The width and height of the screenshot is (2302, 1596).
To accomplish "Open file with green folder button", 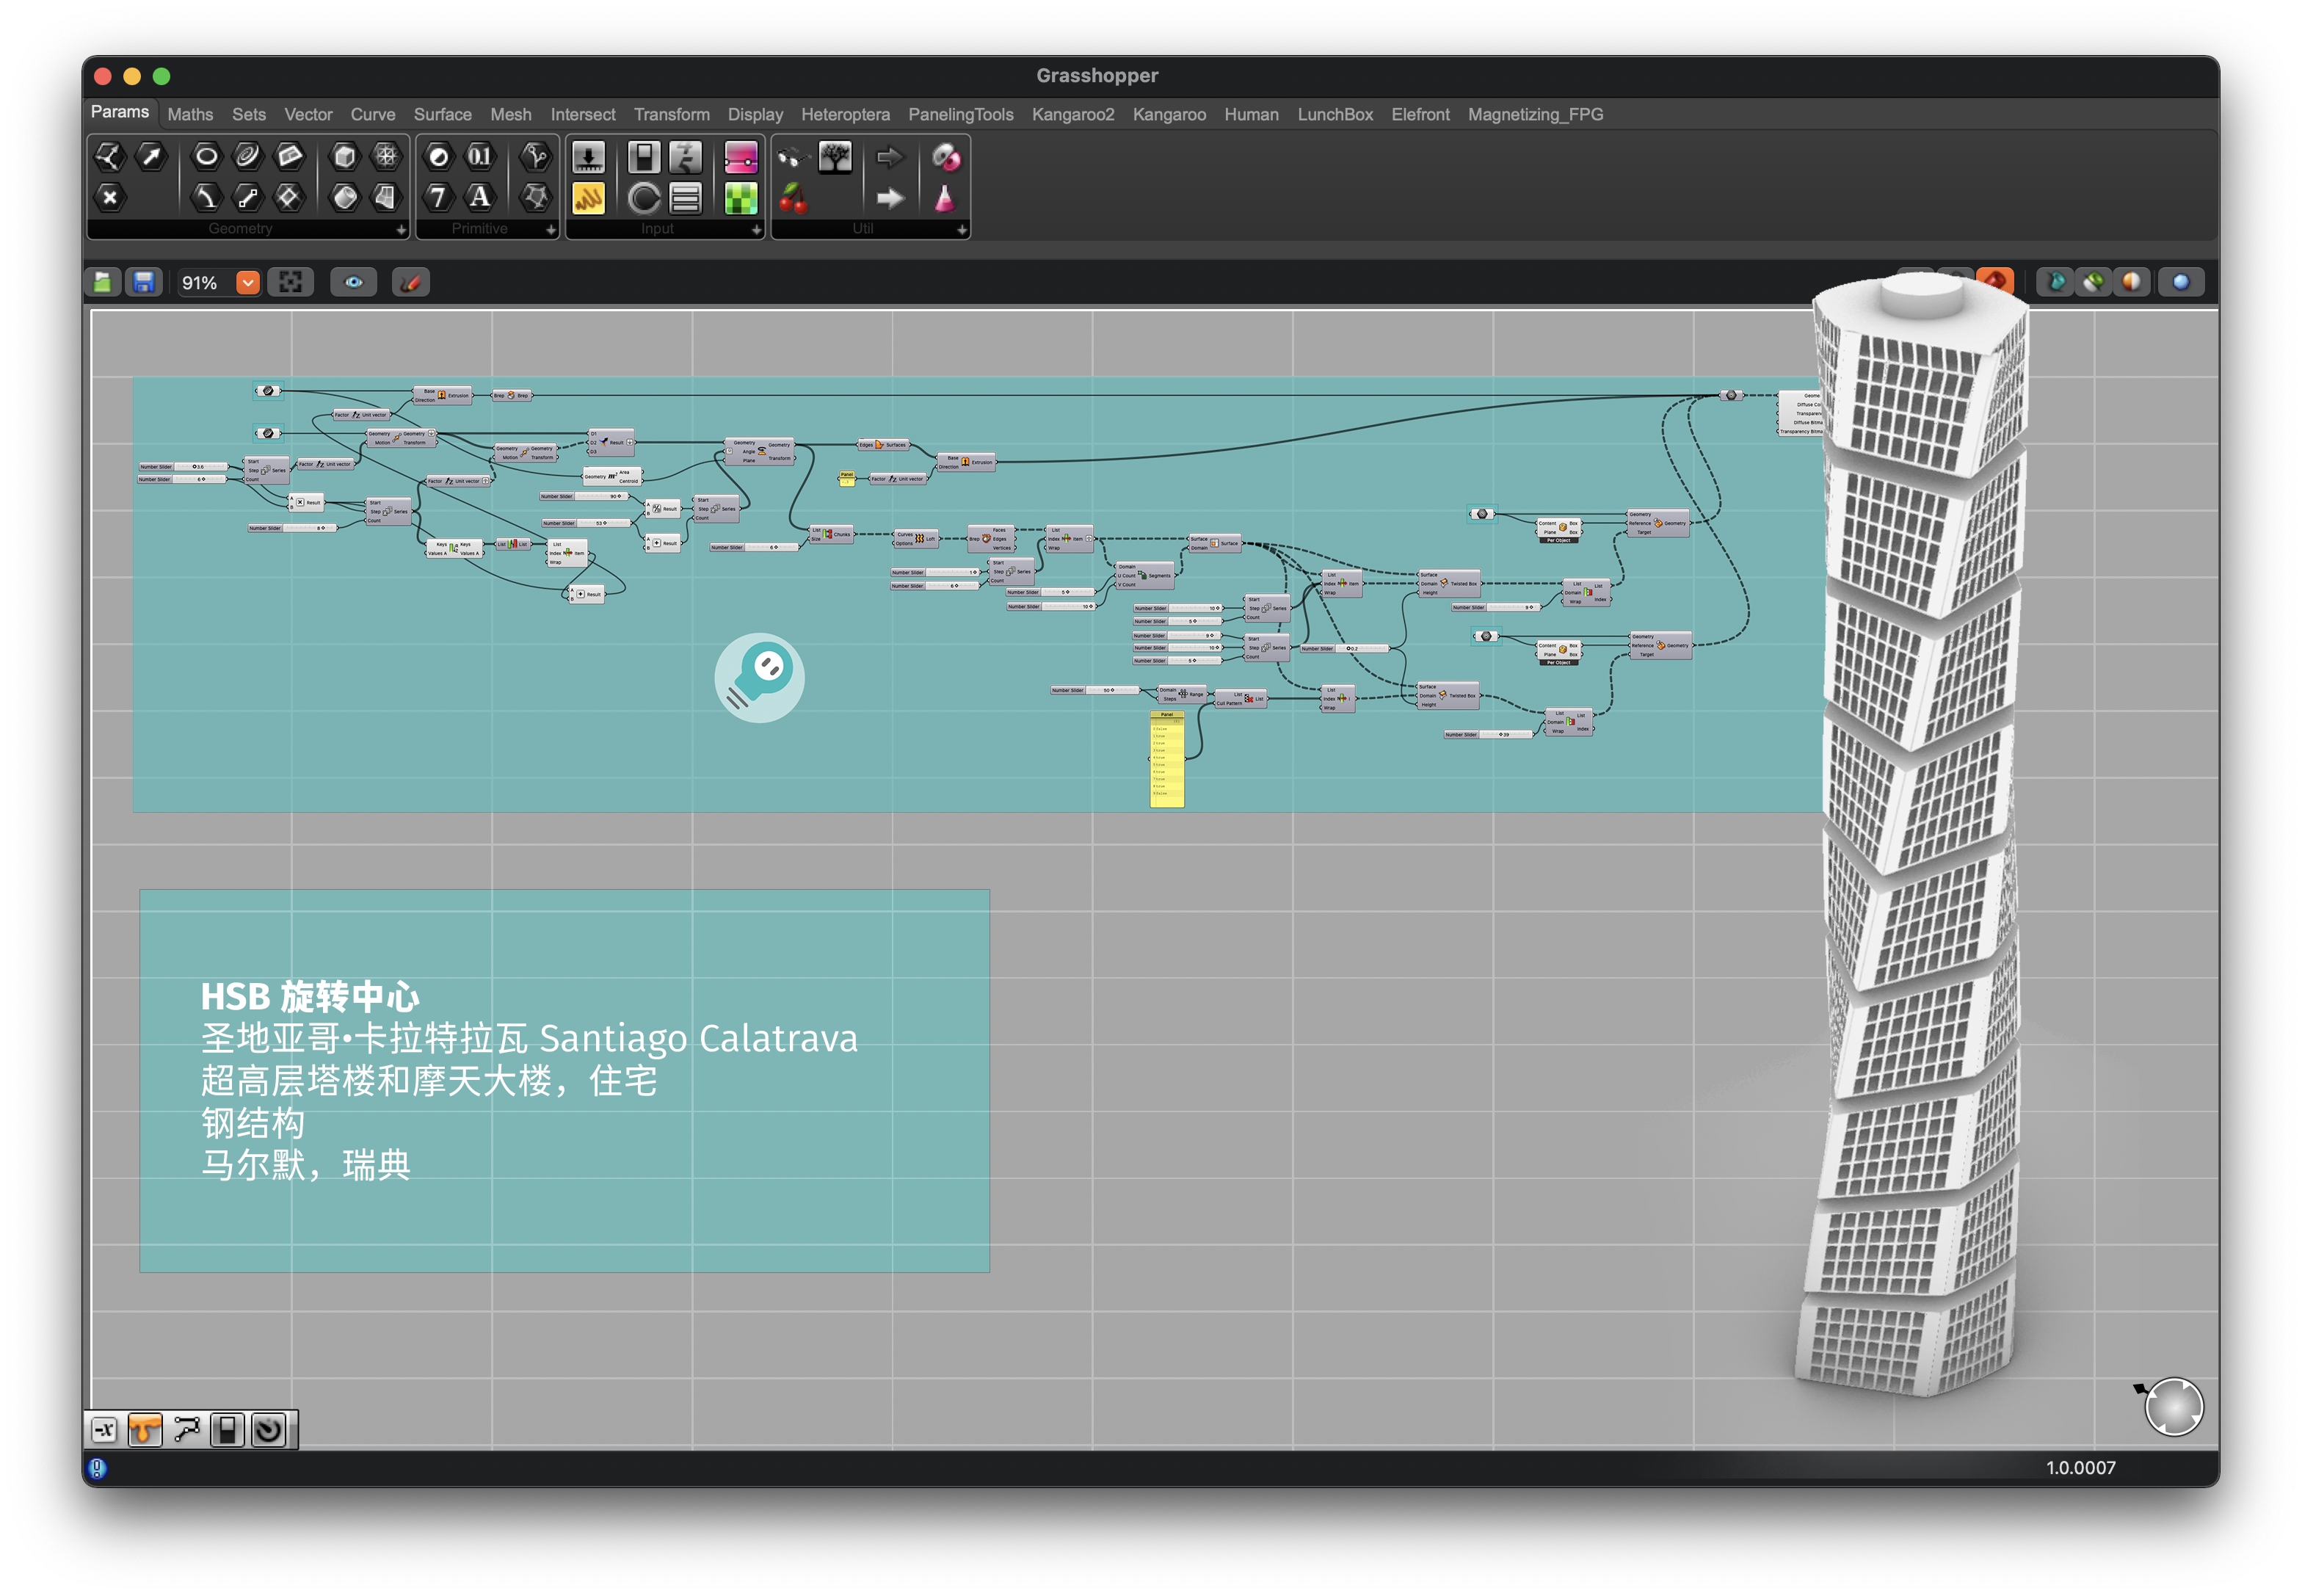I will (103, 283).
